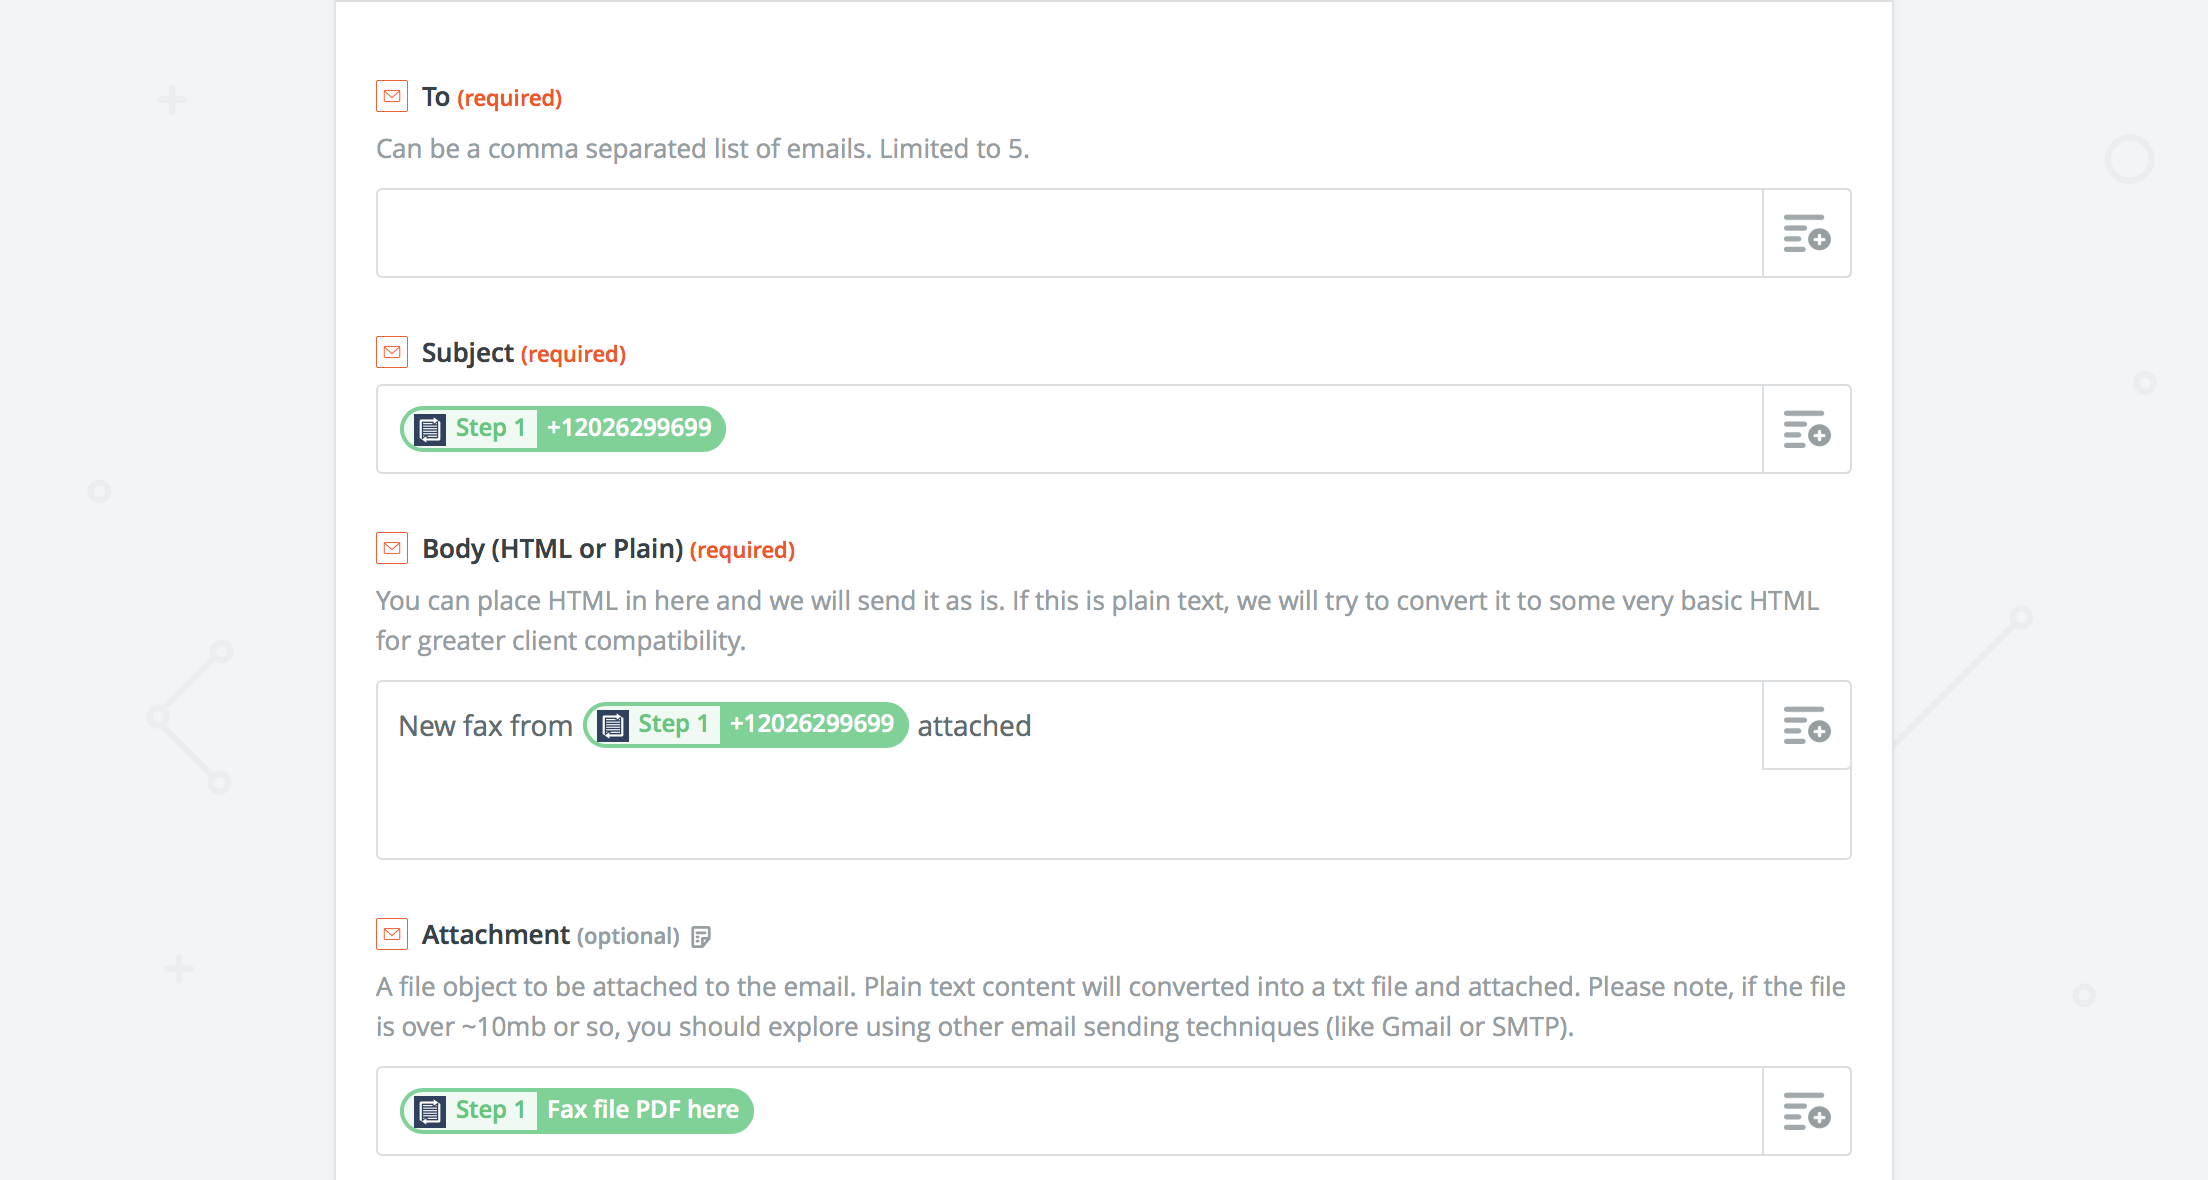
Task: Click the Step 1 document icon in Attachment pill
Action: (430, 1111)
